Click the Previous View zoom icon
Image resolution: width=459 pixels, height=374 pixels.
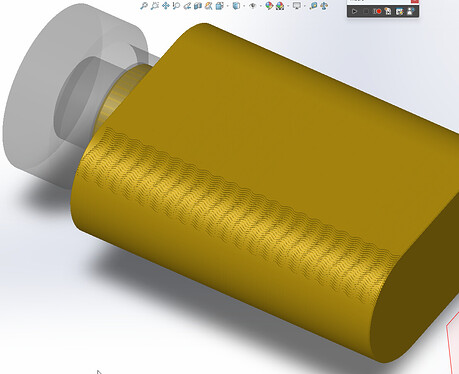tap(176, 6)
